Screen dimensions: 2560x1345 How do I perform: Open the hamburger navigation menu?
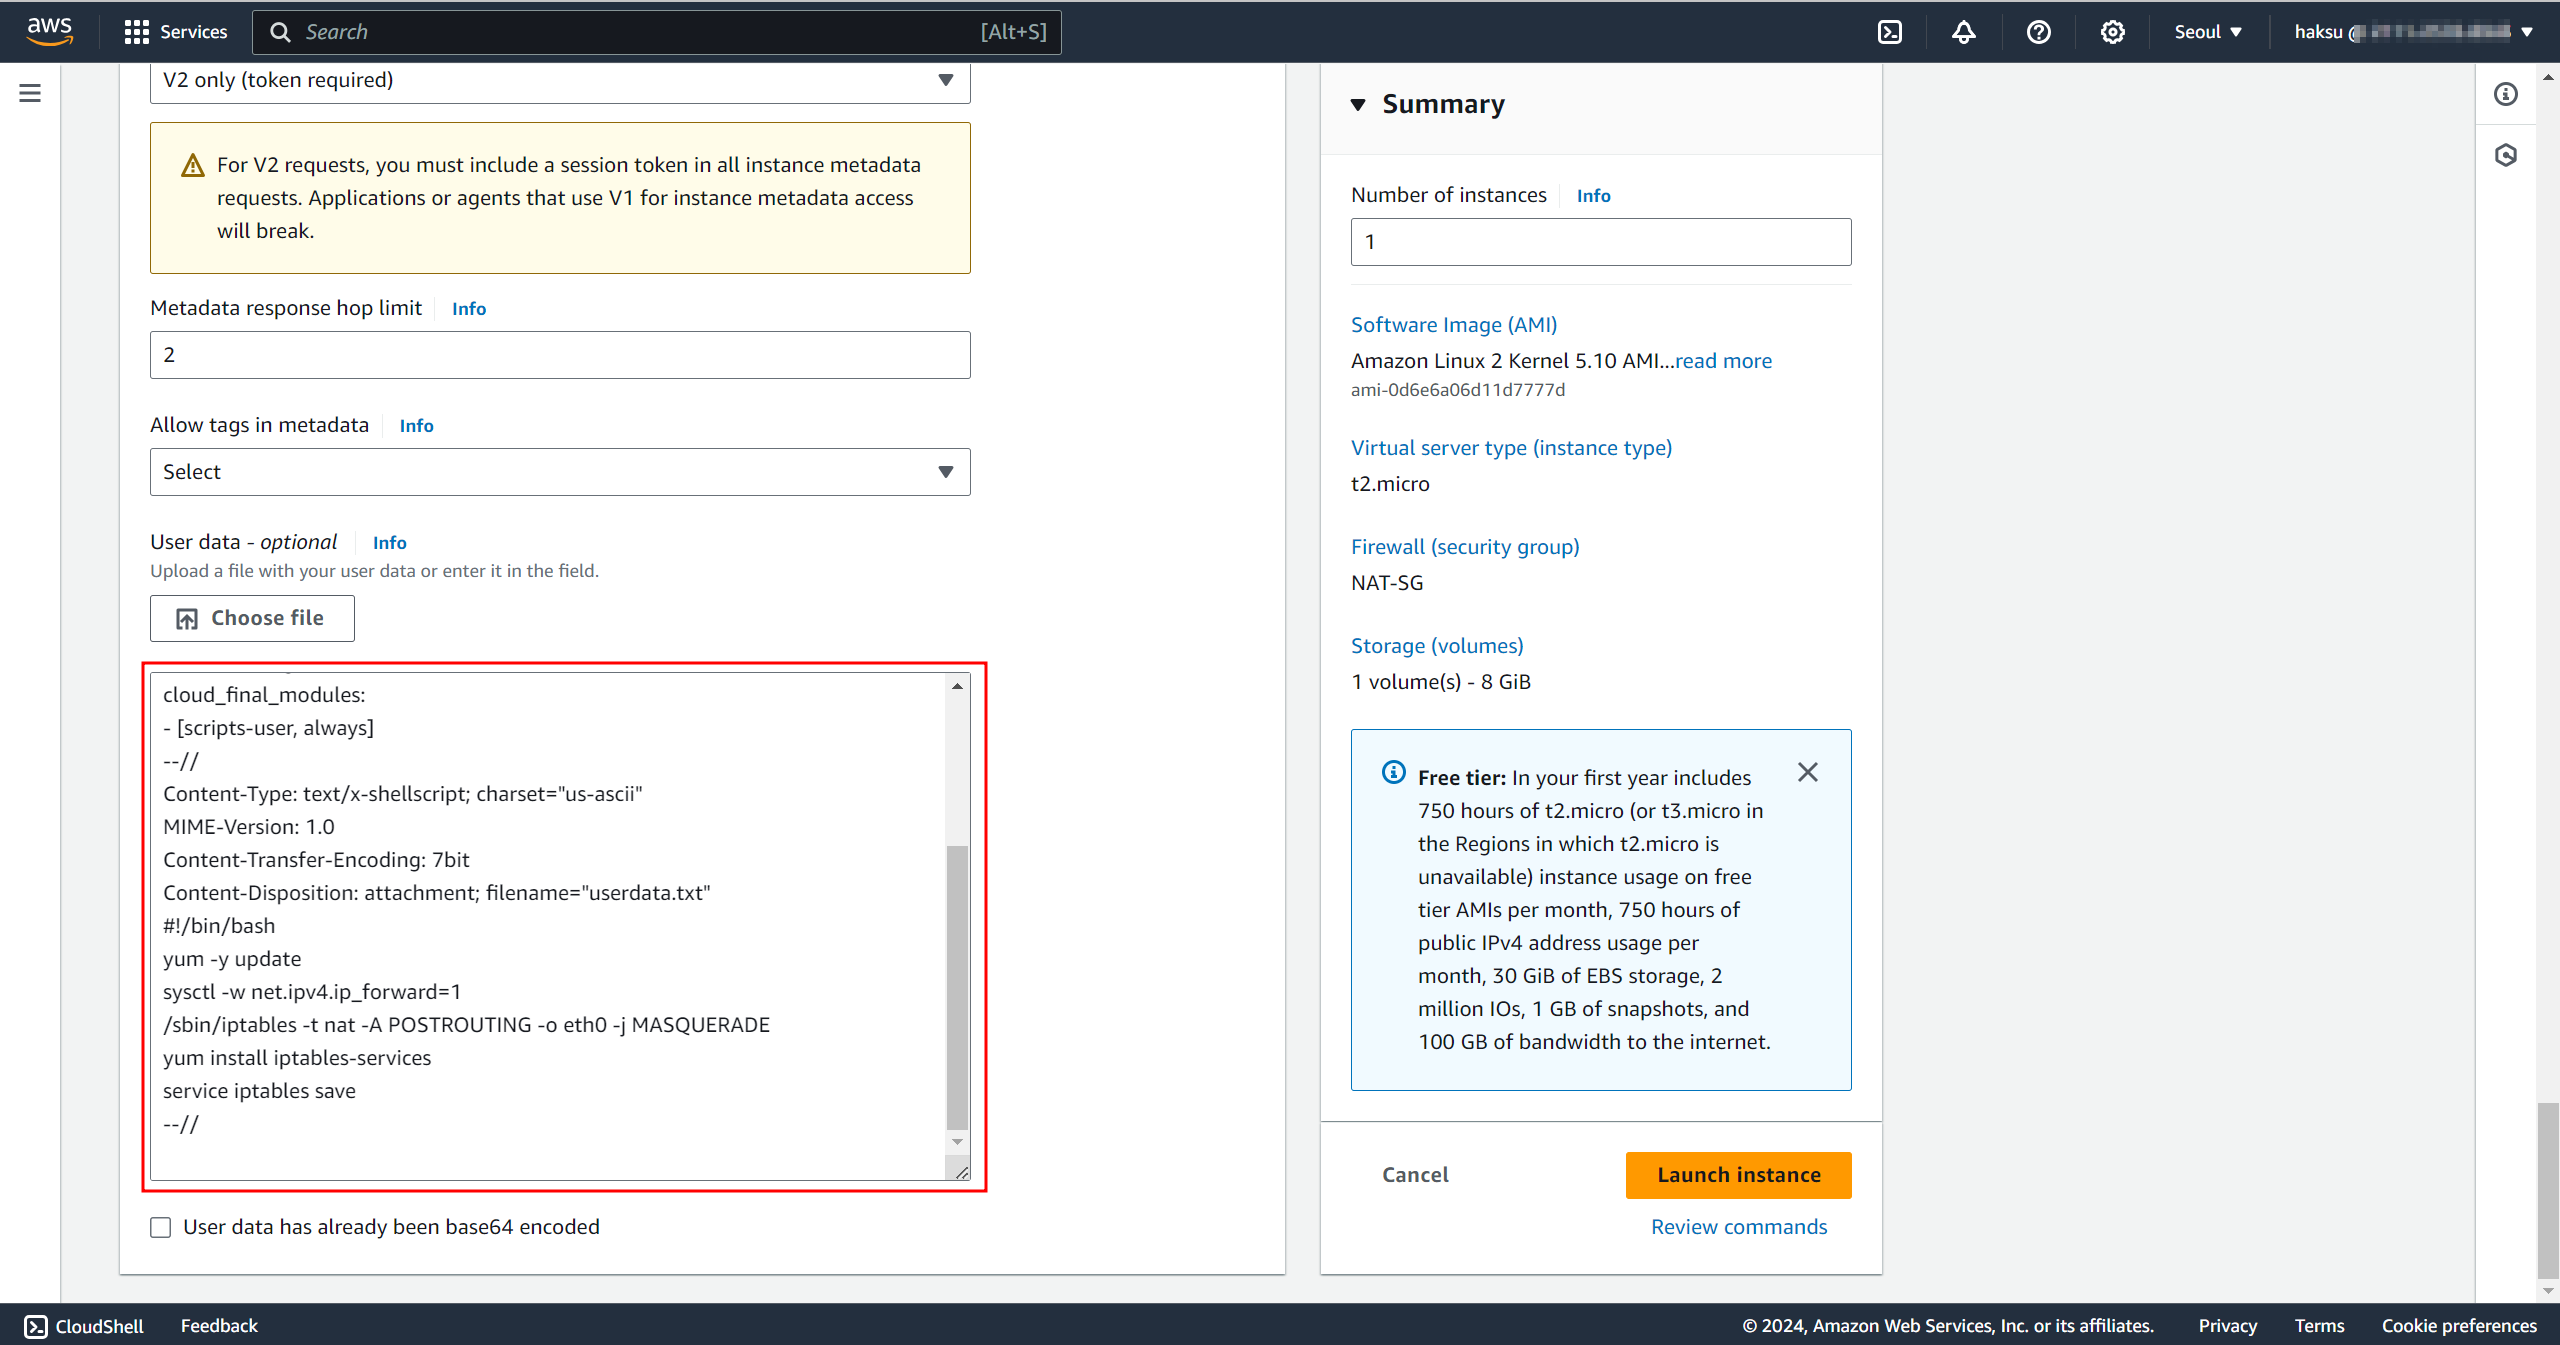[30, 93]
